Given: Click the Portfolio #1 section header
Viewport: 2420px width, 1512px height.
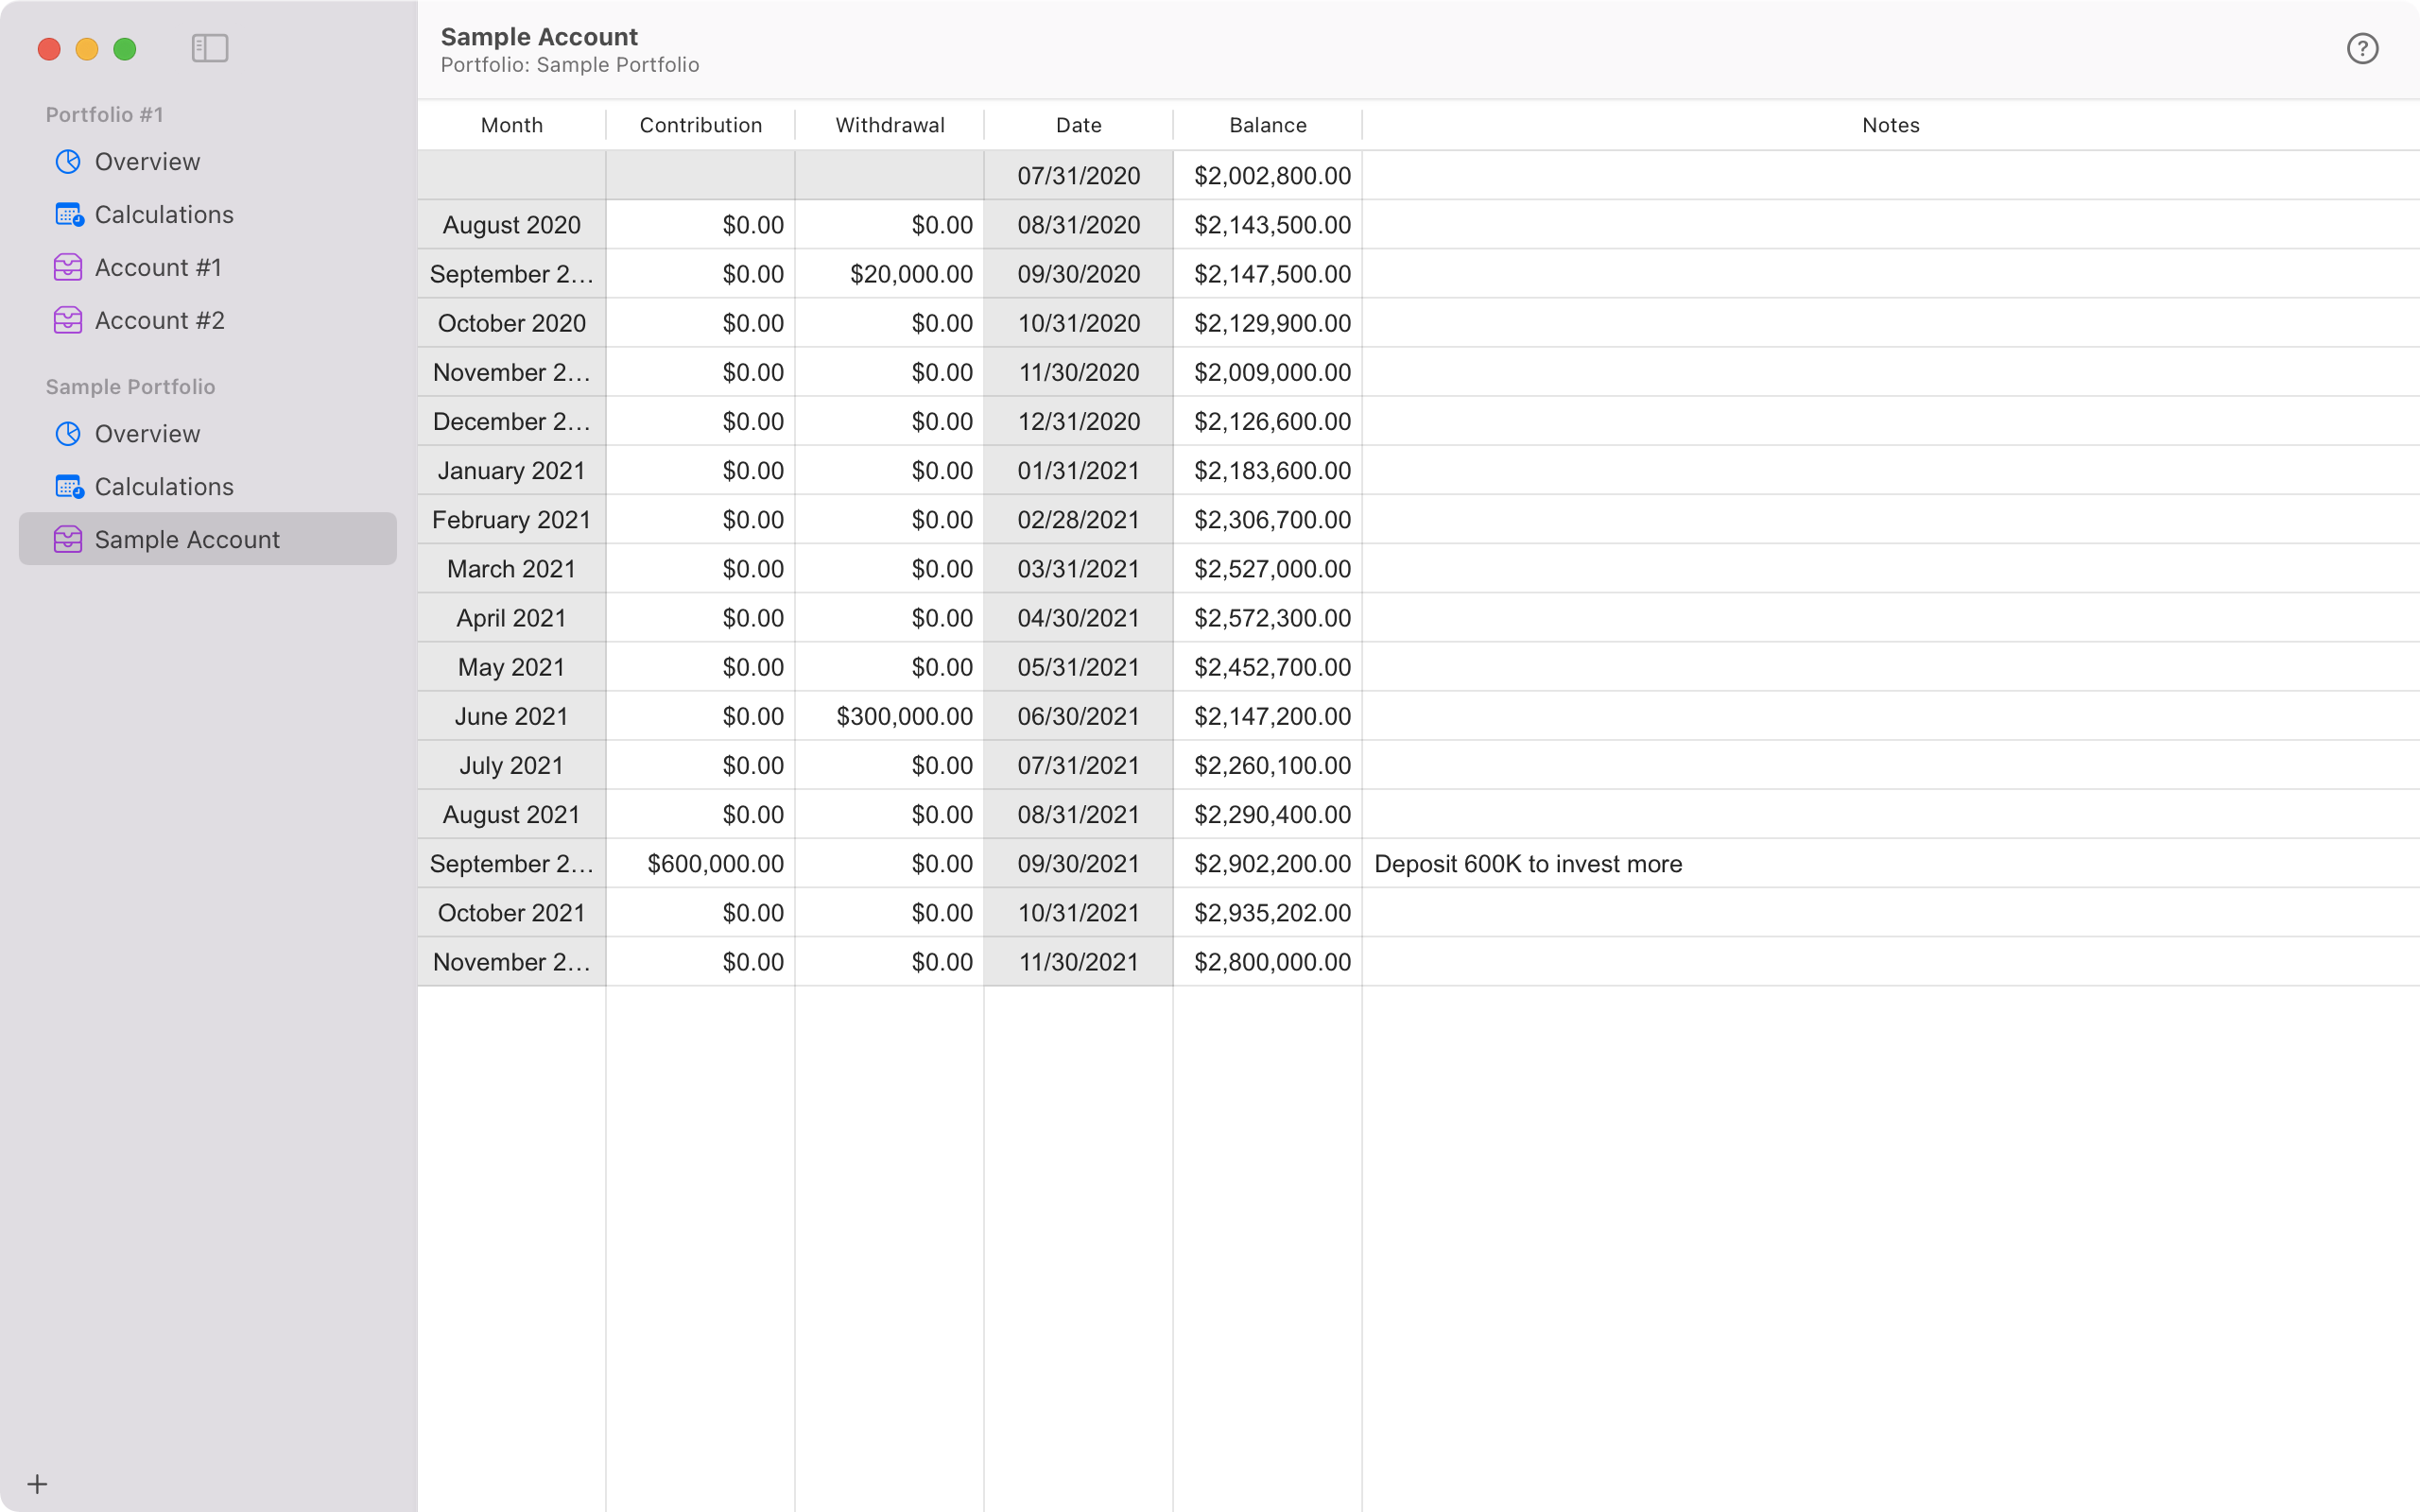Looking at the screenshot, I should click(x=104, y=115).
